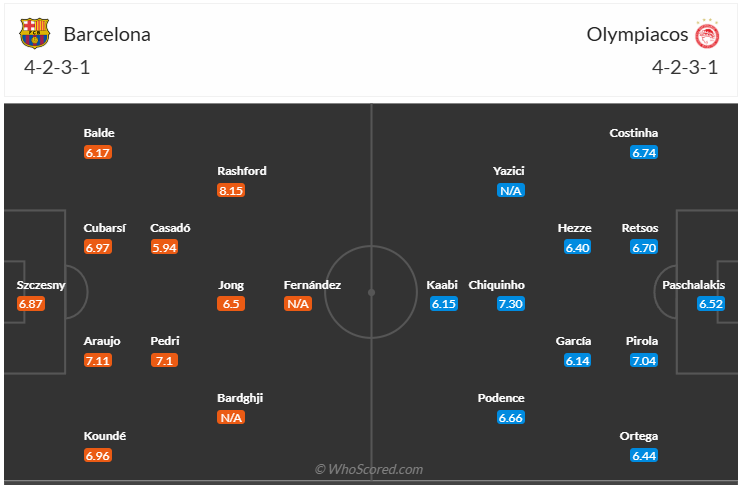Click Rashford's 8.15 rating badge
743x485 pixels.
(x=231, y=190)
